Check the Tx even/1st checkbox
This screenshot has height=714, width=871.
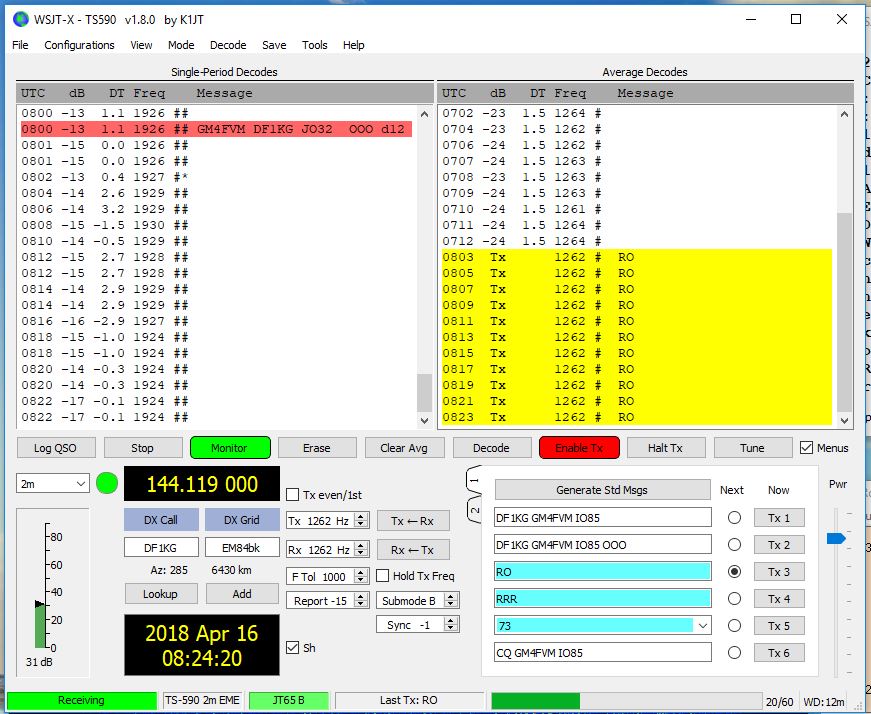pyautogui.click(x=292, y=495)
